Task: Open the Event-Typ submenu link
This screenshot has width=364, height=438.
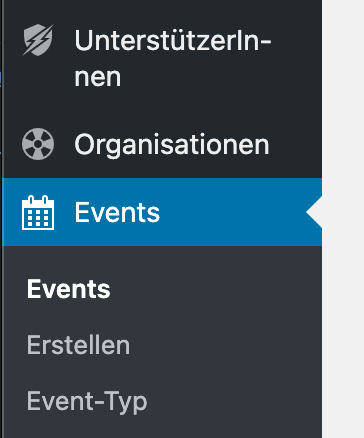Action: tap(87, 402)
